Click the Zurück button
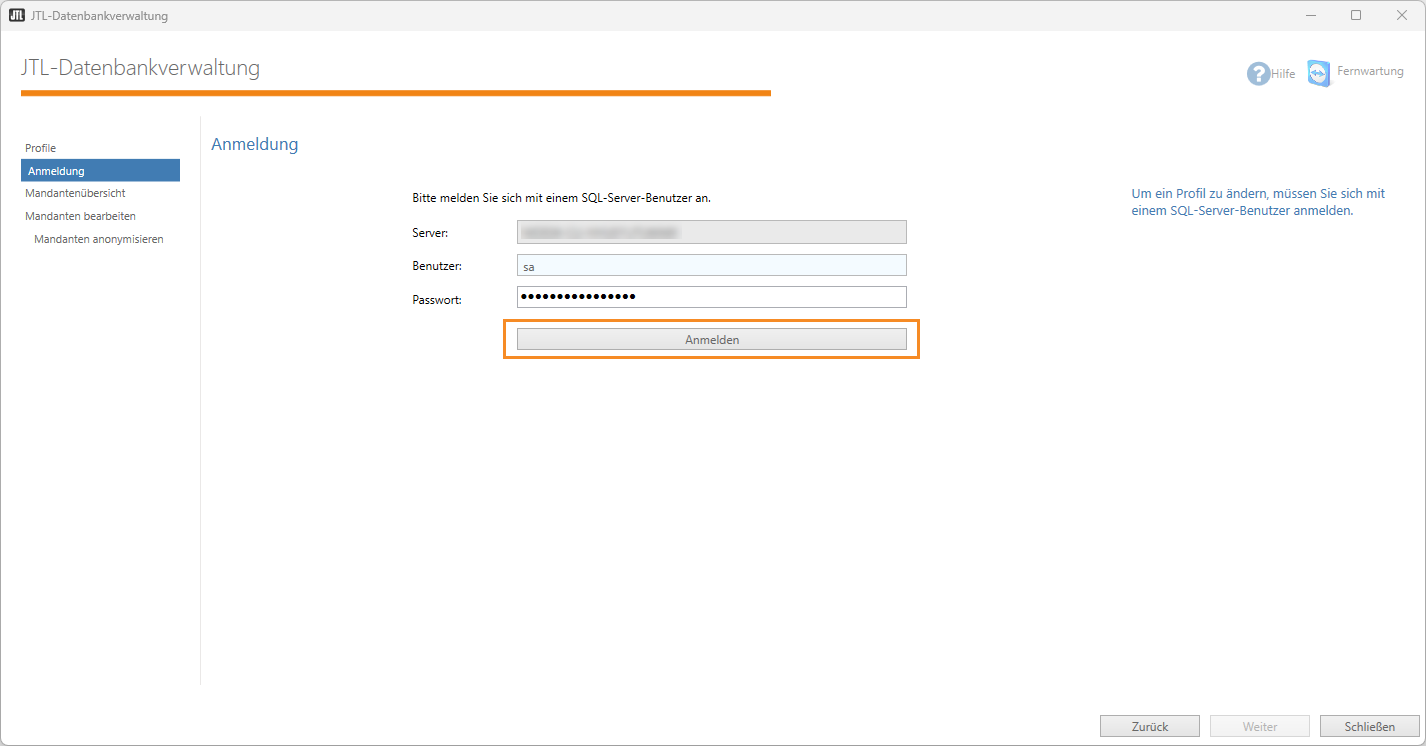This screenshot has height=746, width=1426. (x=1149, y=727)
